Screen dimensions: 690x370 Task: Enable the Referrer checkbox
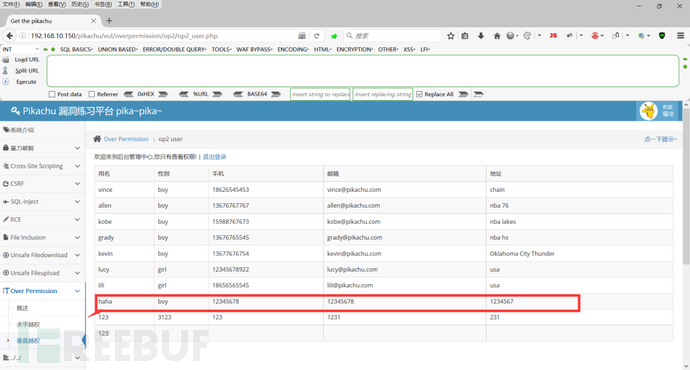92,94
